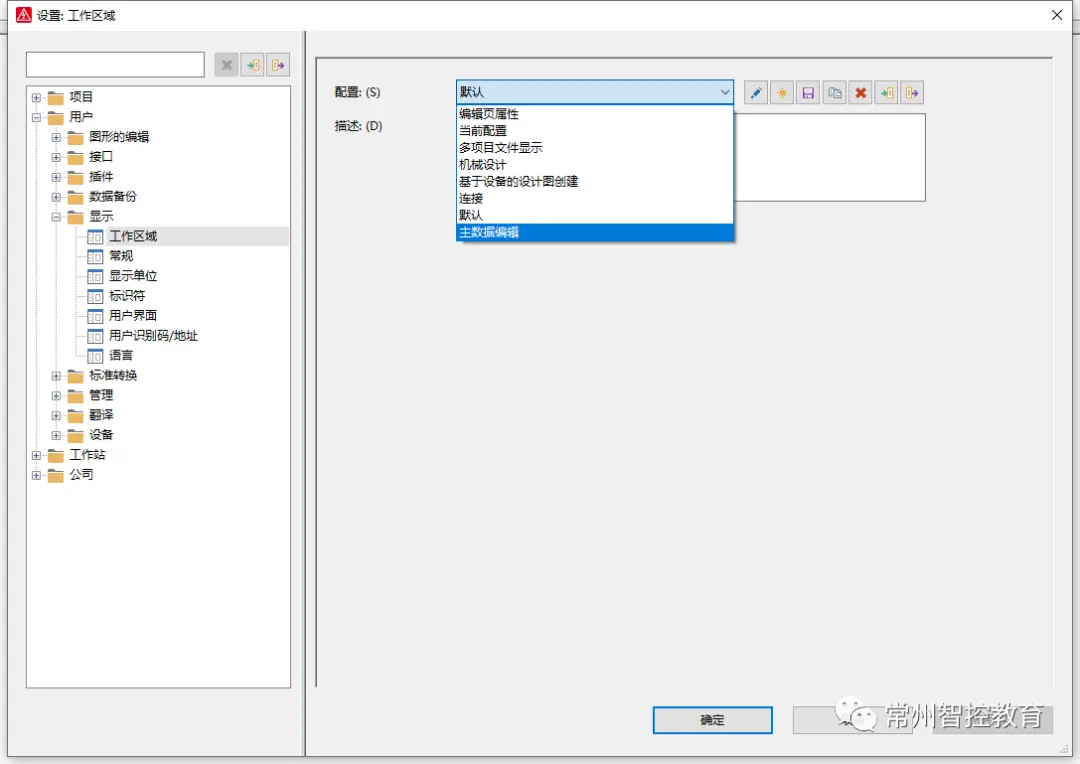Collapse the 显示 folder node

pos(56,216)
